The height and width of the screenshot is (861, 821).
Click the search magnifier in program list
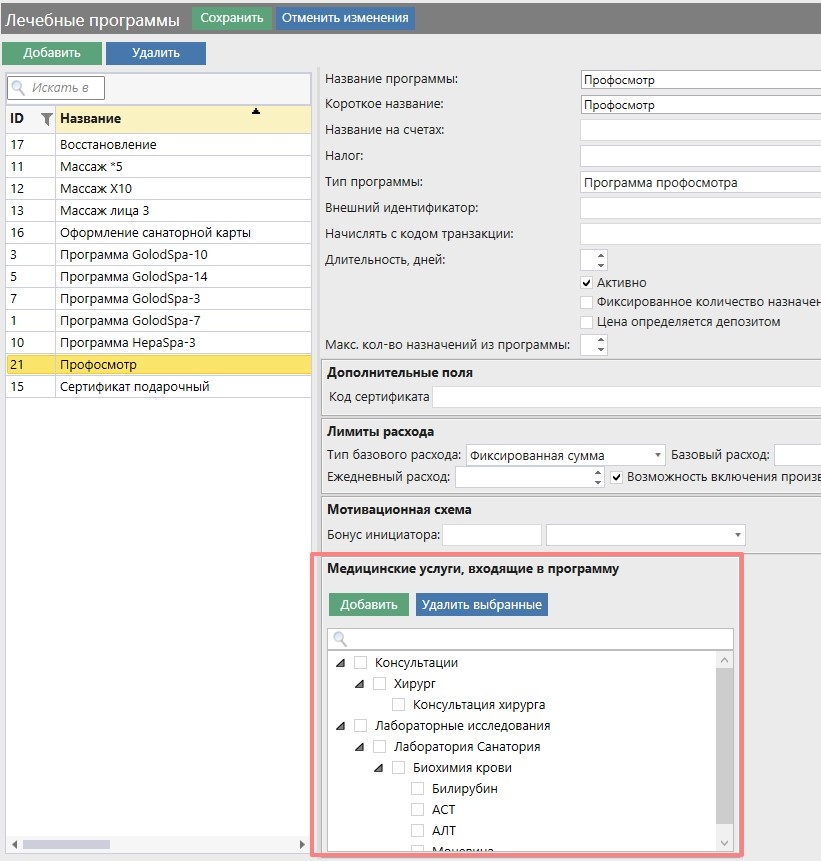tap(19, 88)
